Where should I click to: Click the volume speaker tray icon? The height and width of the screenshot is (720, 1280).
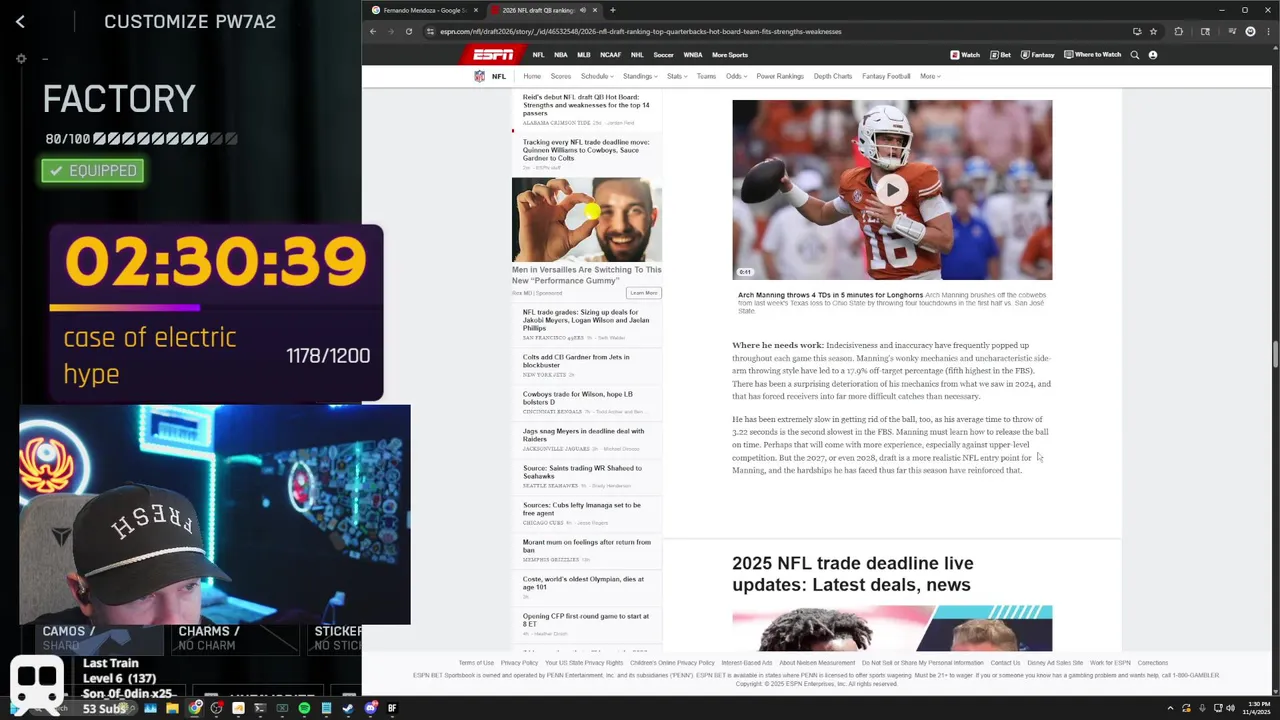point(1230,708)
